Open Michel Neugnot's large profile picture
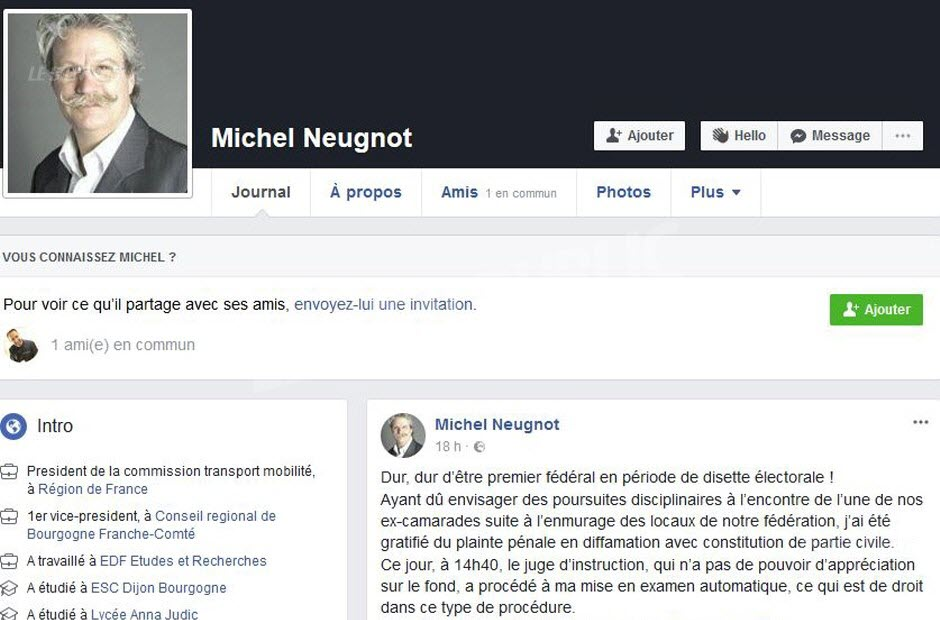This screenshot has height=620, width=940. (98, 103)
